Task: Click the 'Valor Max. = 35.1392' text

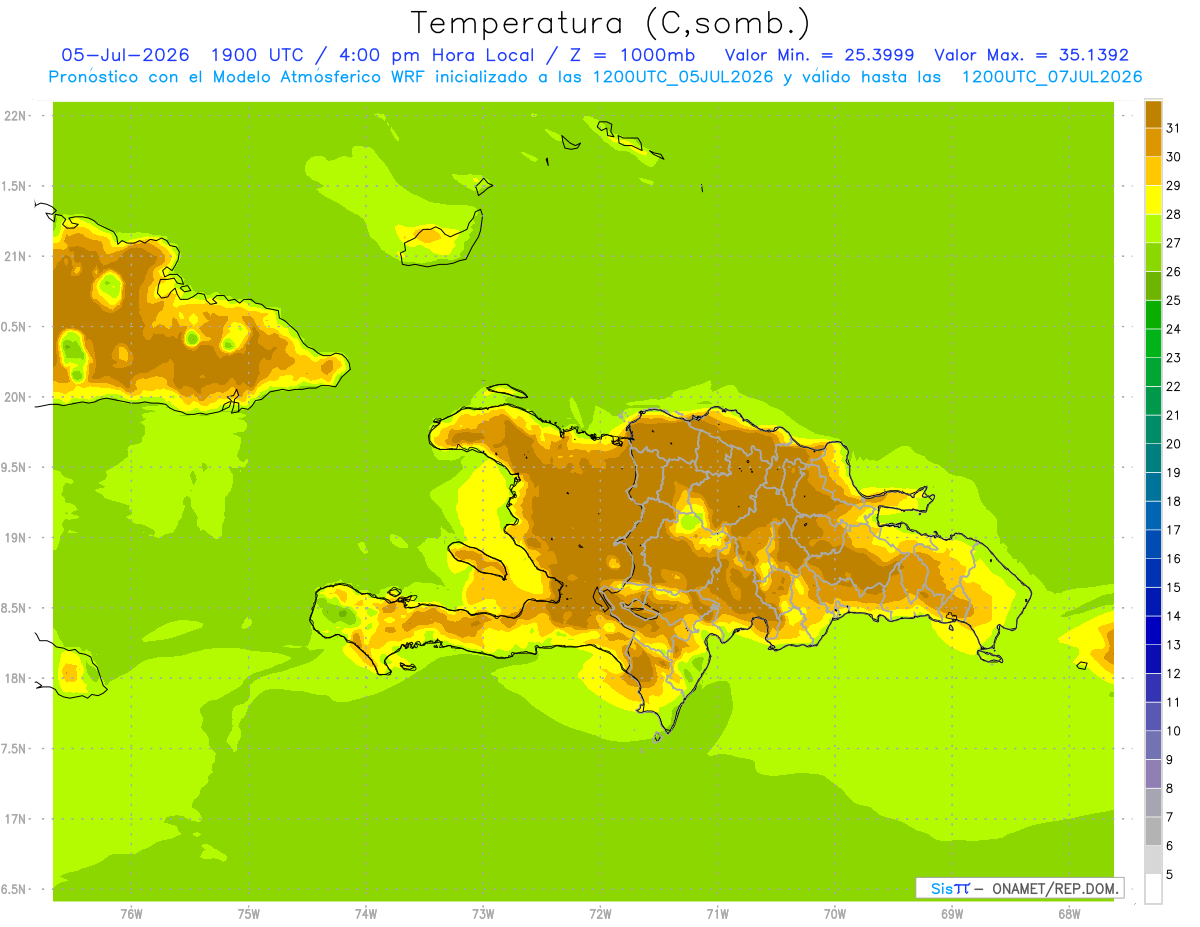Action: point(1031,55)
